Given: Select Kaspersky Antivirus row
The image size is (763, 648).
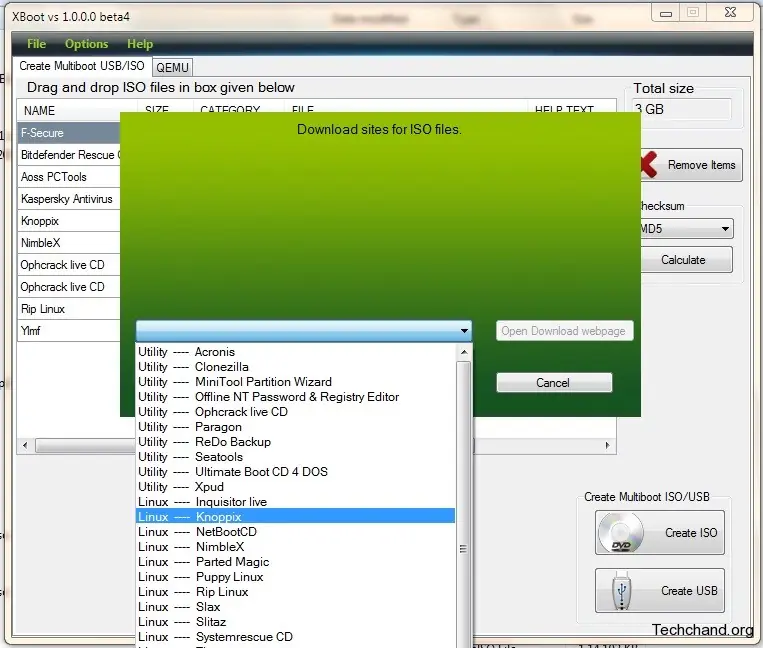Looking at the screenshot, I should [x=69, y=198].
